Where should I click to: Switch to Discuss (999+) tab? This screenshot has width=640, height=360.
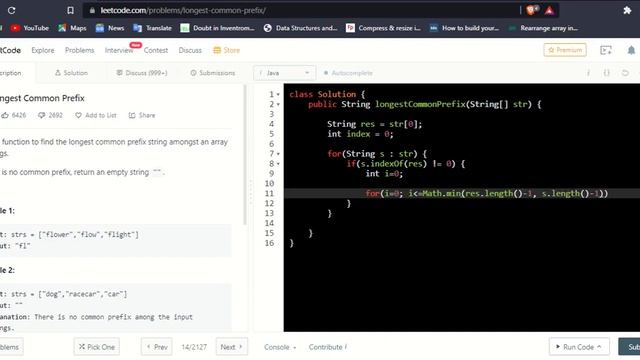(142, 73)
